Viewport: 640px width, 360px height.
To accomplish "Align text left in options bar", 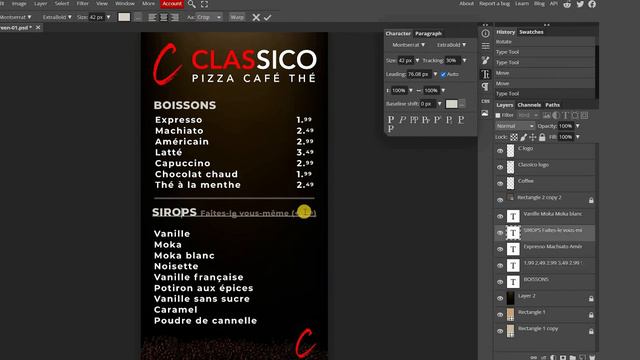I will tap(152, 18).
